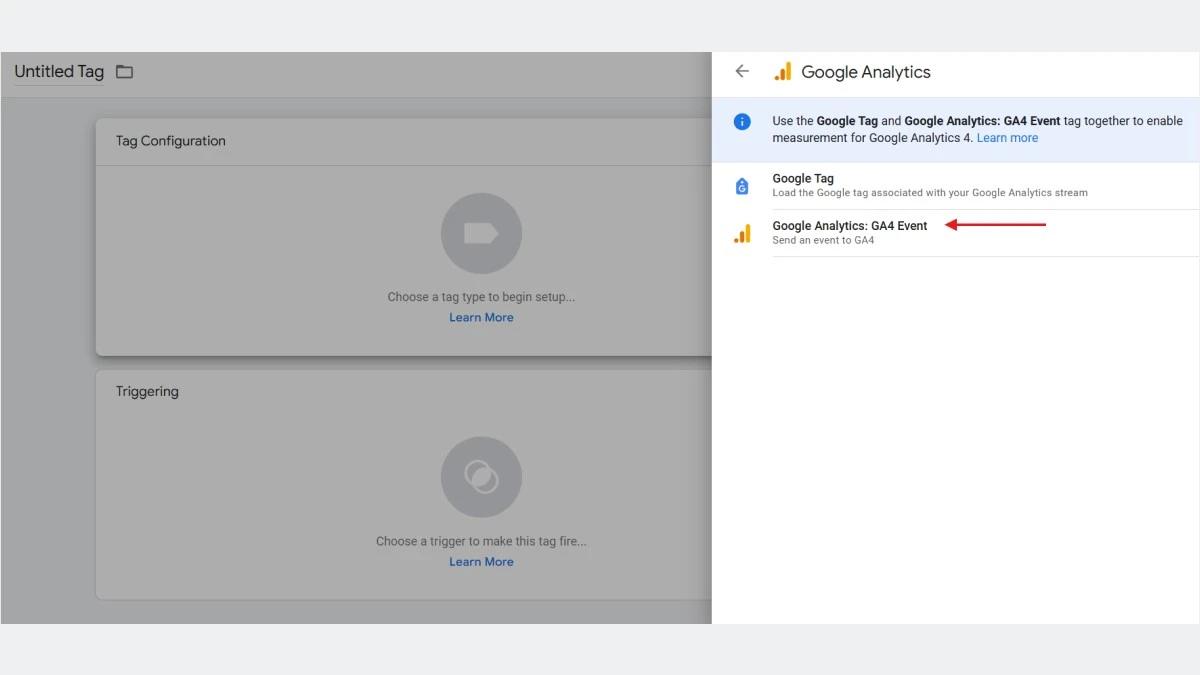This screenshot has width=1200, height=675.
Task: Click the folder icon beside Untitled Tag
Action: click(x=124, y=72)
